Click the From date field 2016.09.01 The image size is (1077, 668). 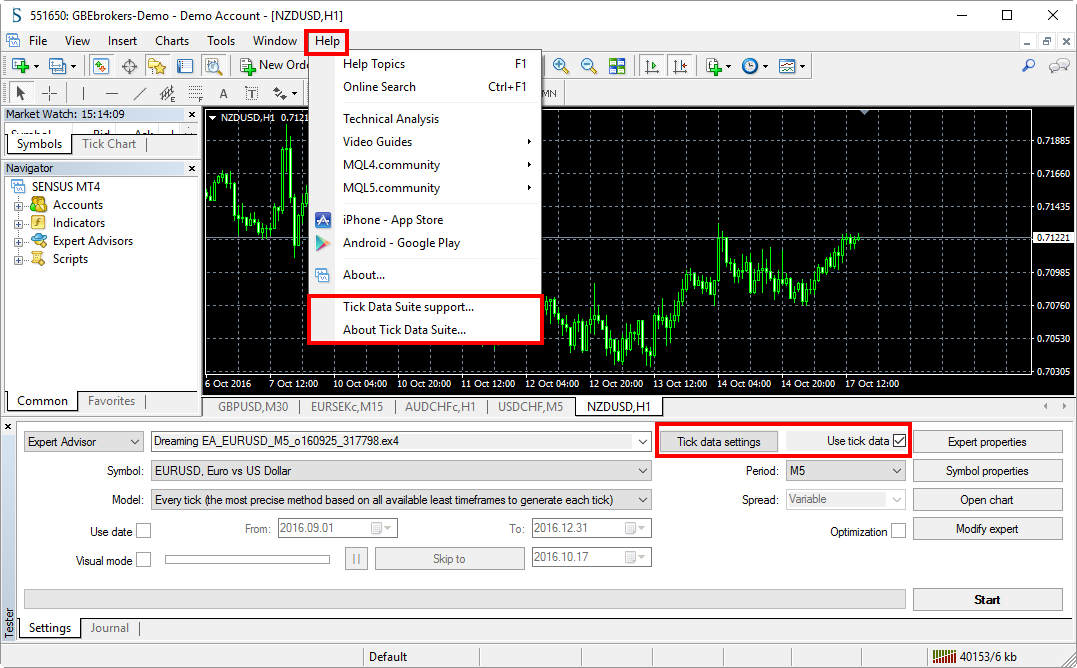337,528
